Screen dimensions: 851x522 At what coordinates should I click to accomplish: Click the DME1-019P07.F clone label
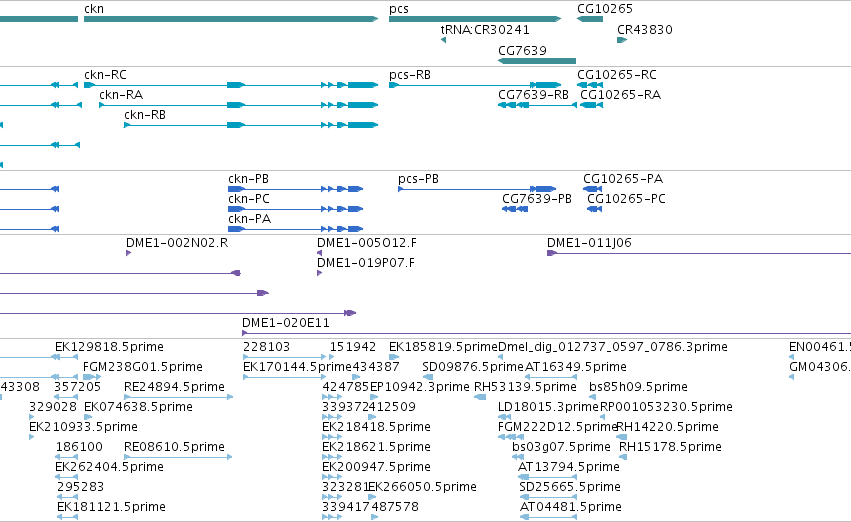[366, 263]
